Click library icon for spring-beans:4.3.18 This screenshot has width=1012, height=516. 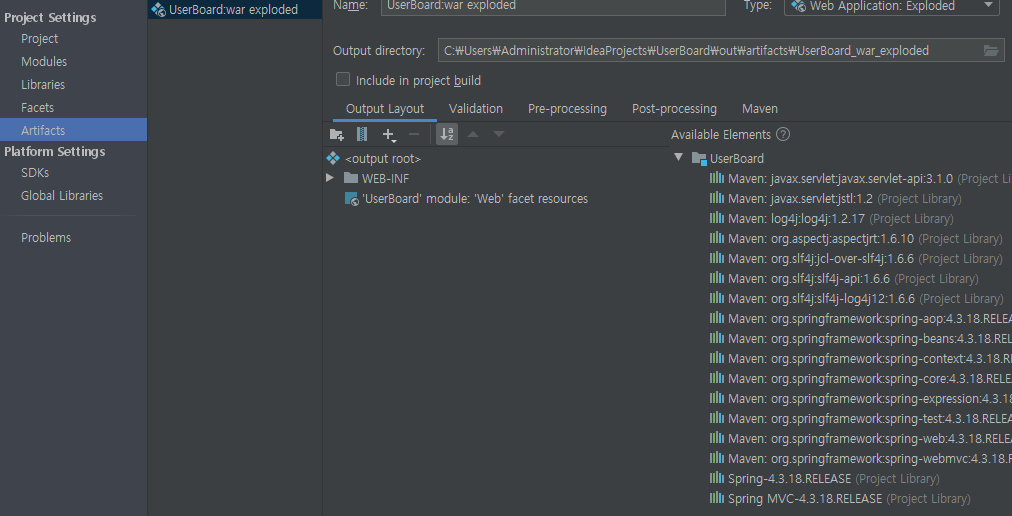(716, 338)
